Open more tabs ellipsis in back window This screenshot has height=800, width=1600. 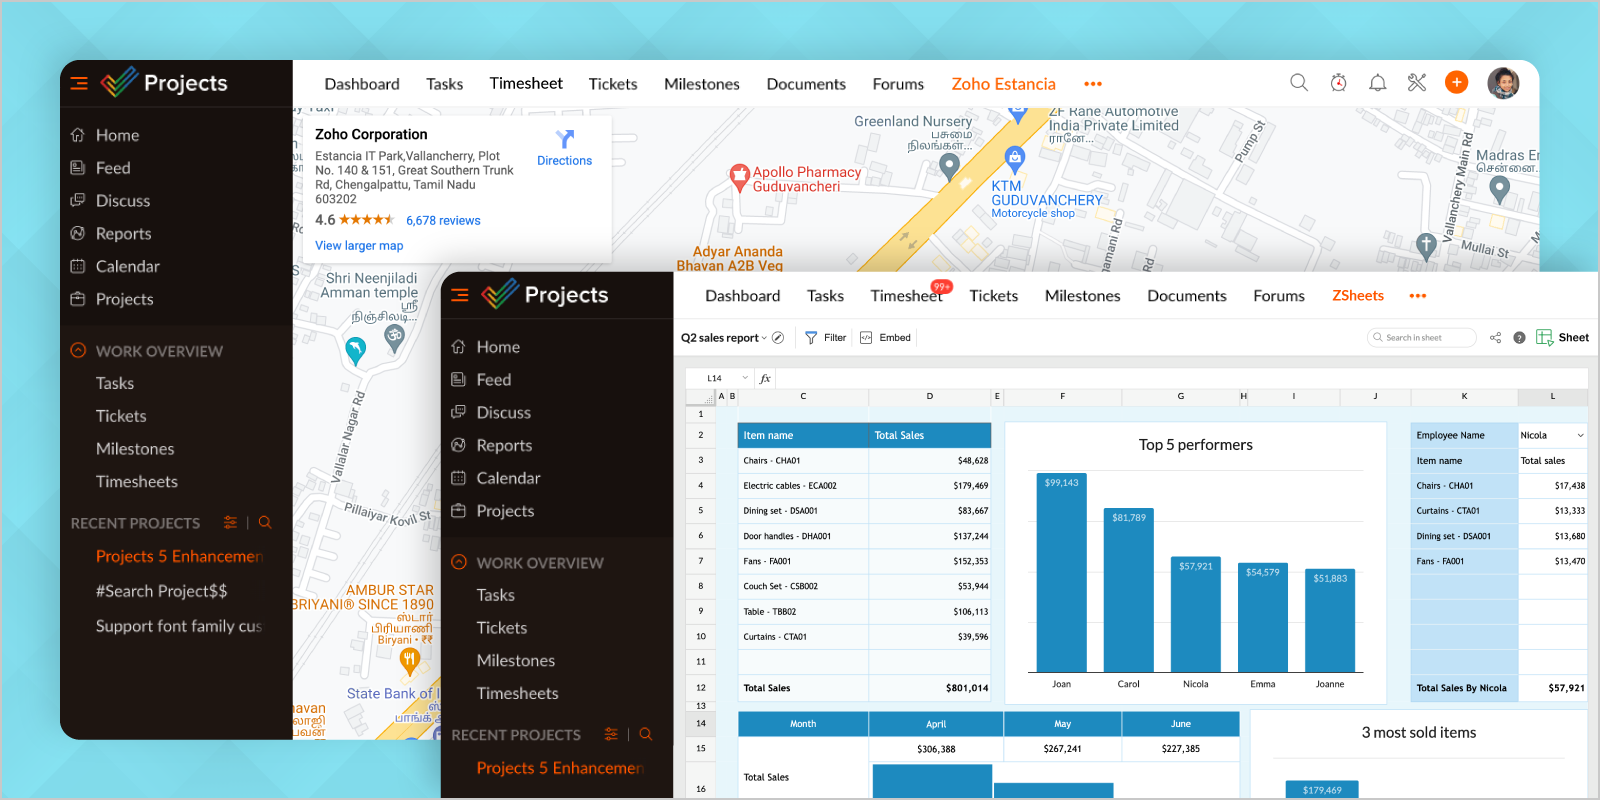[1093, 84]
